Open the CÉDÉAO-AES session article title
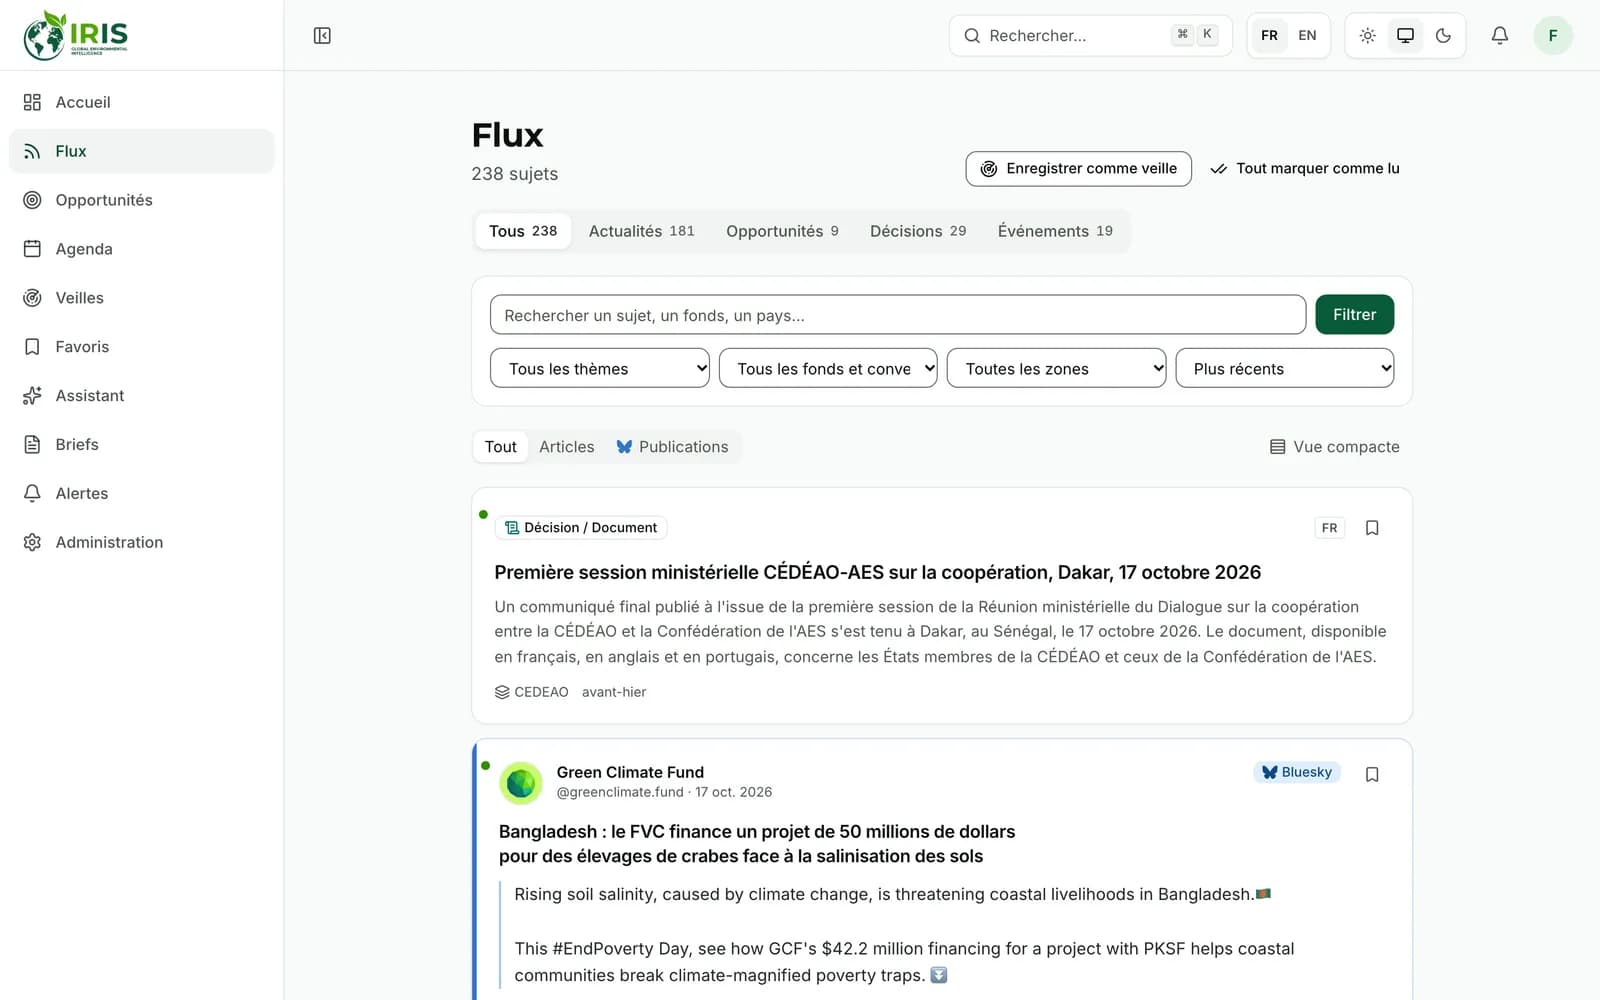1600x1000 pixels. coord(878,573)
